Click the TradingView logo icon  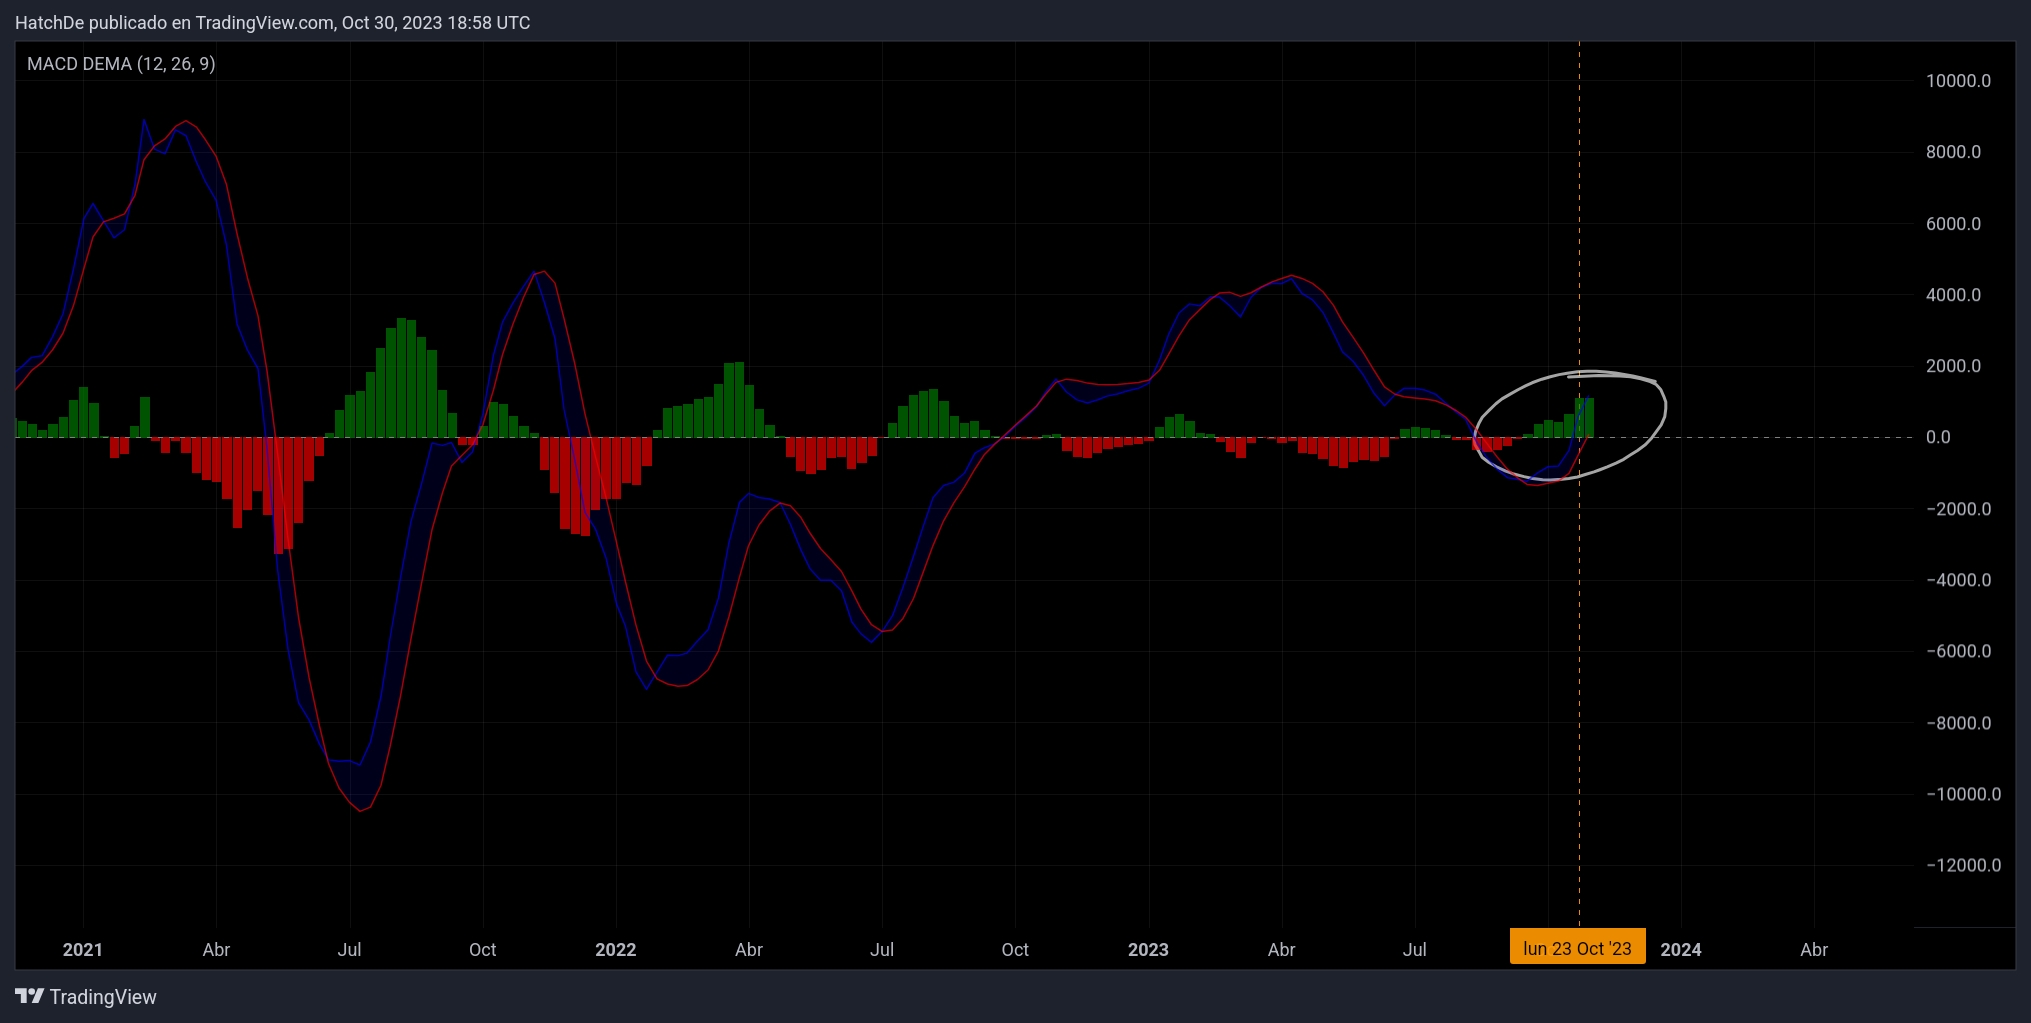(x=30, y=996)
